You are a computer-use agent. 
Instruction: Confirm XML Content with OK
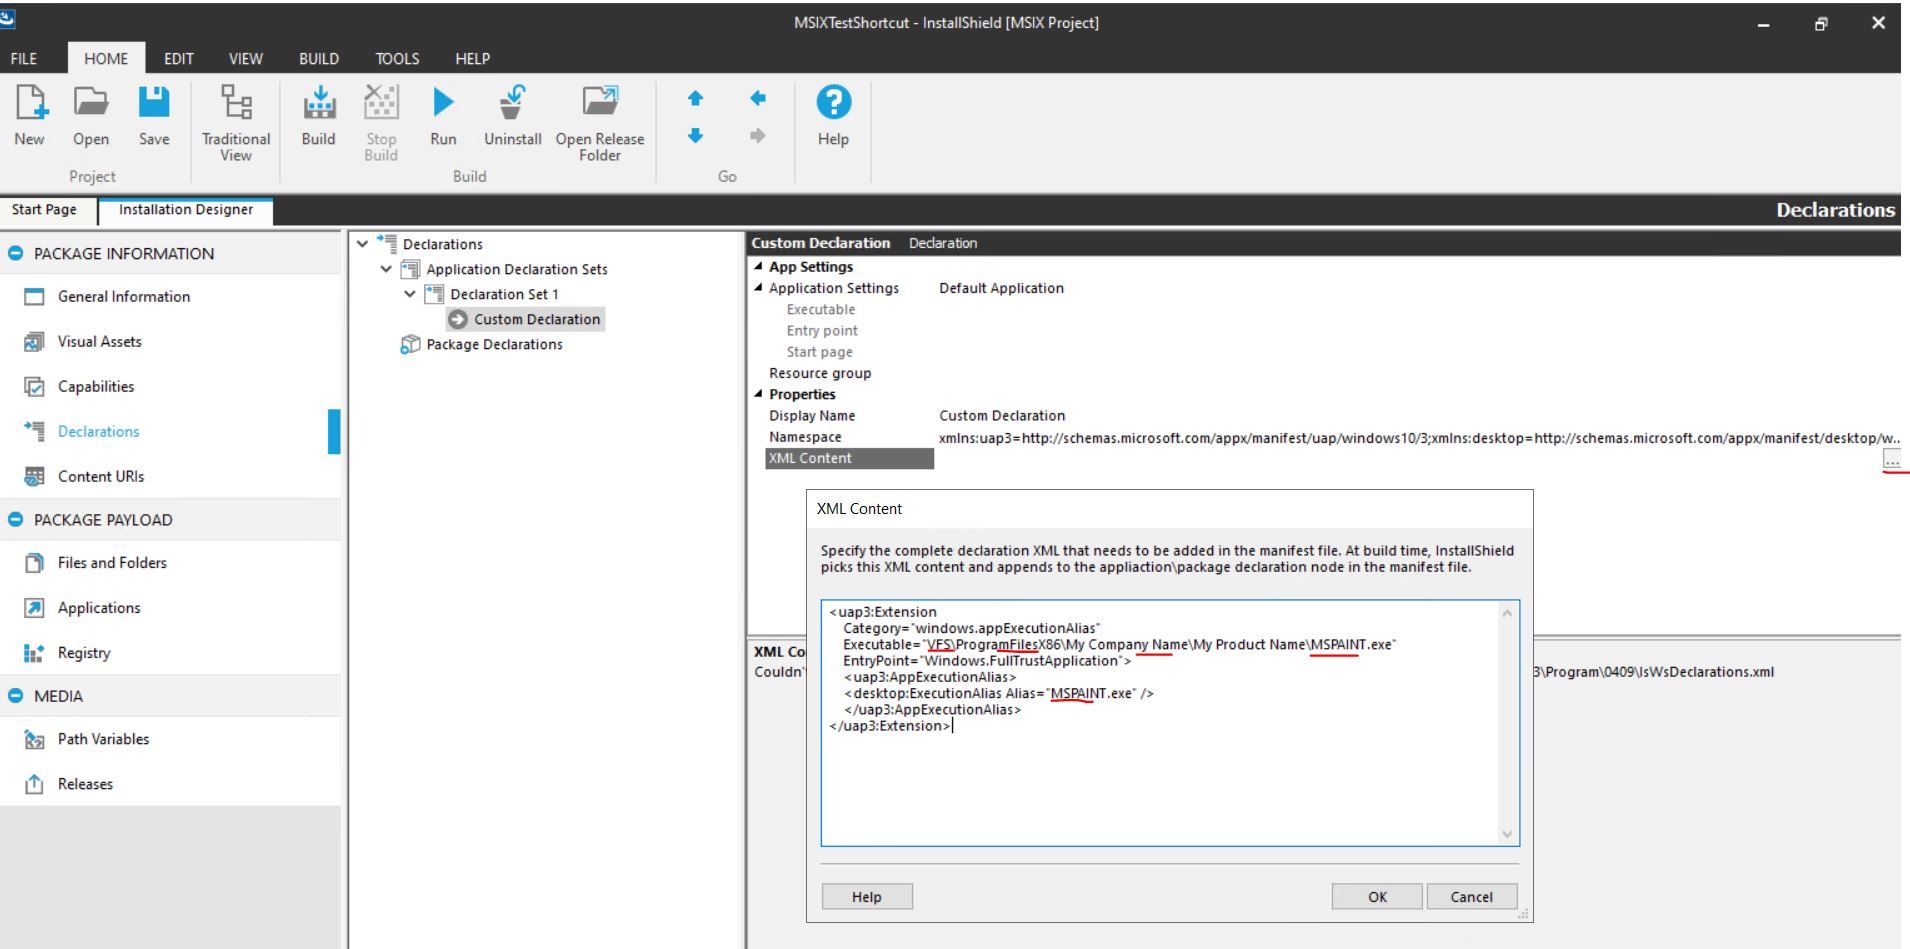tap(1377, 896)
